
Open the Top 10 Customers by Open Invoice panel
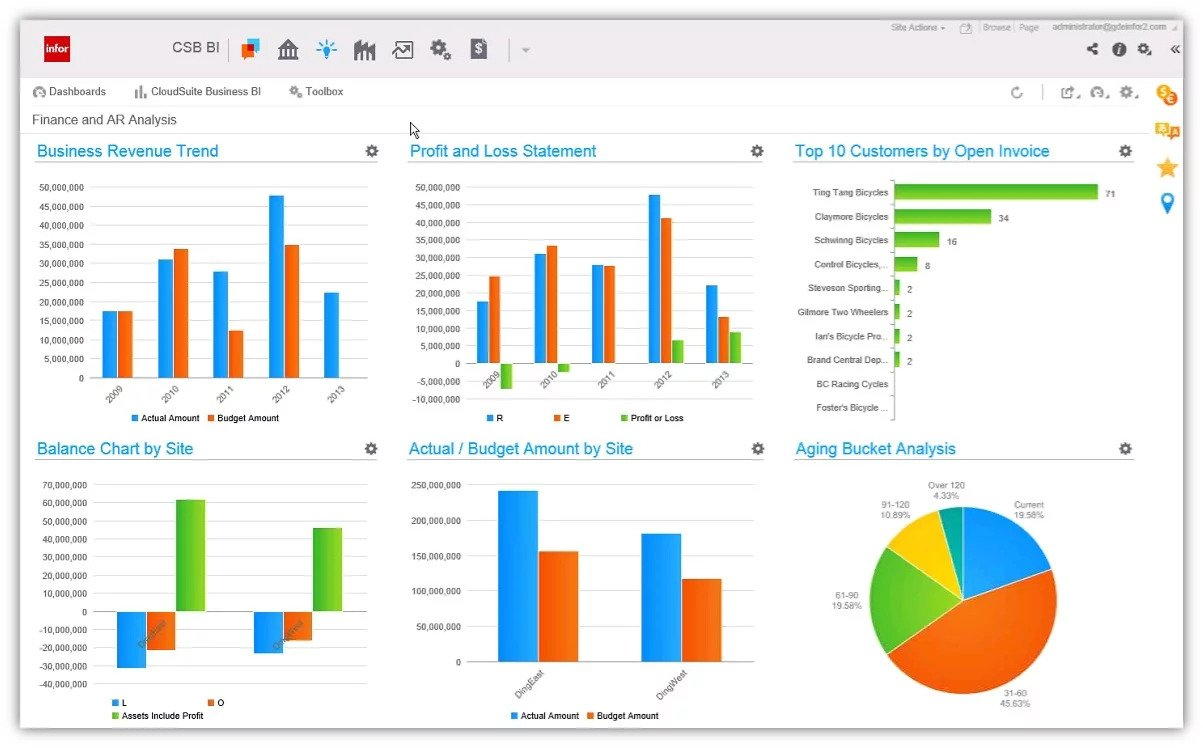point(921,151)
